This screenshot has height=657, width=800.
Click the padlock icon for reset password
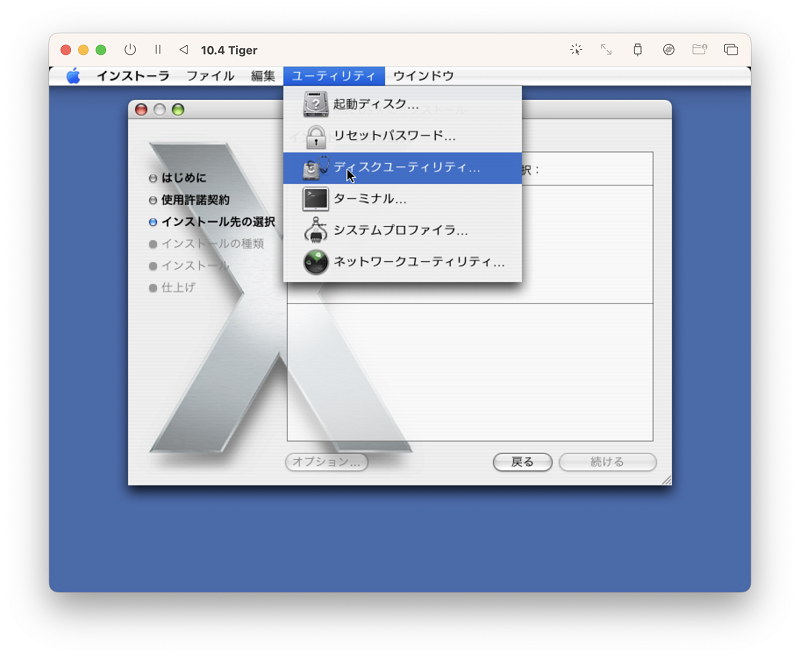click(x=316, y=136)
